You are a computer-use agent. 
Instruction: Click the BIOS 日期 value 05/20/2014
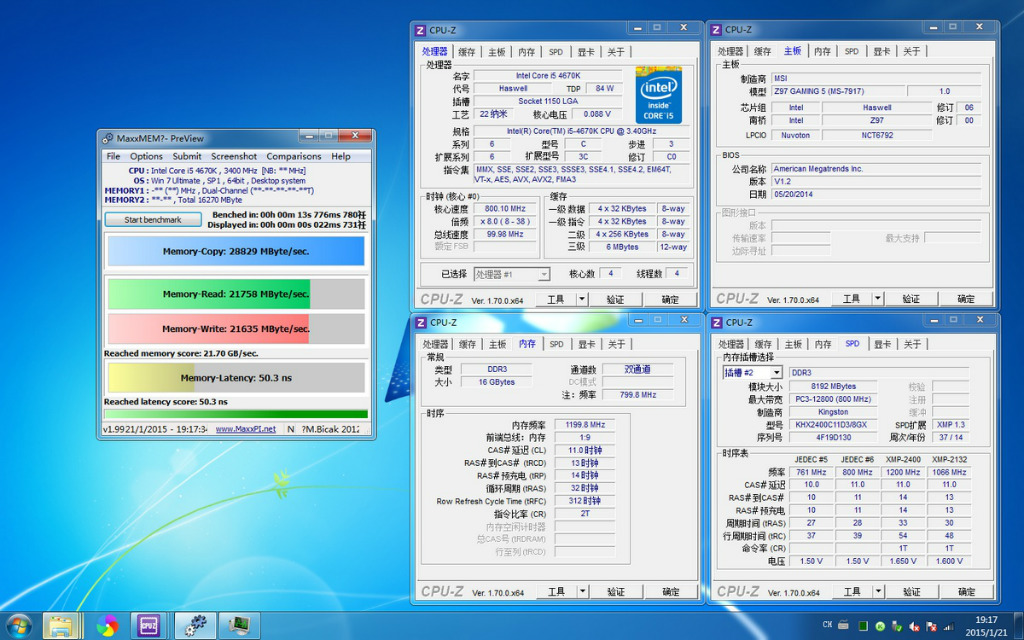(x=876, y=195)
